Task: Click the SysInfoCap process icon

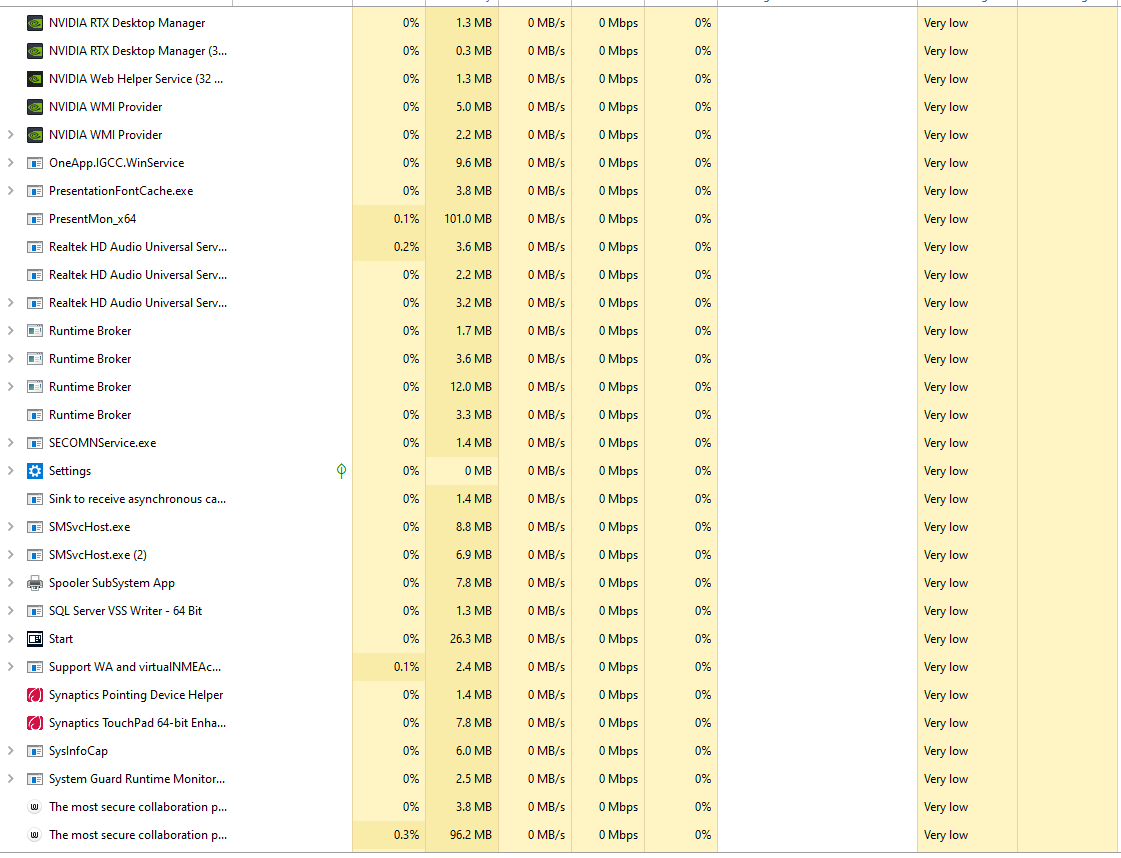Action: click(35, 751)
